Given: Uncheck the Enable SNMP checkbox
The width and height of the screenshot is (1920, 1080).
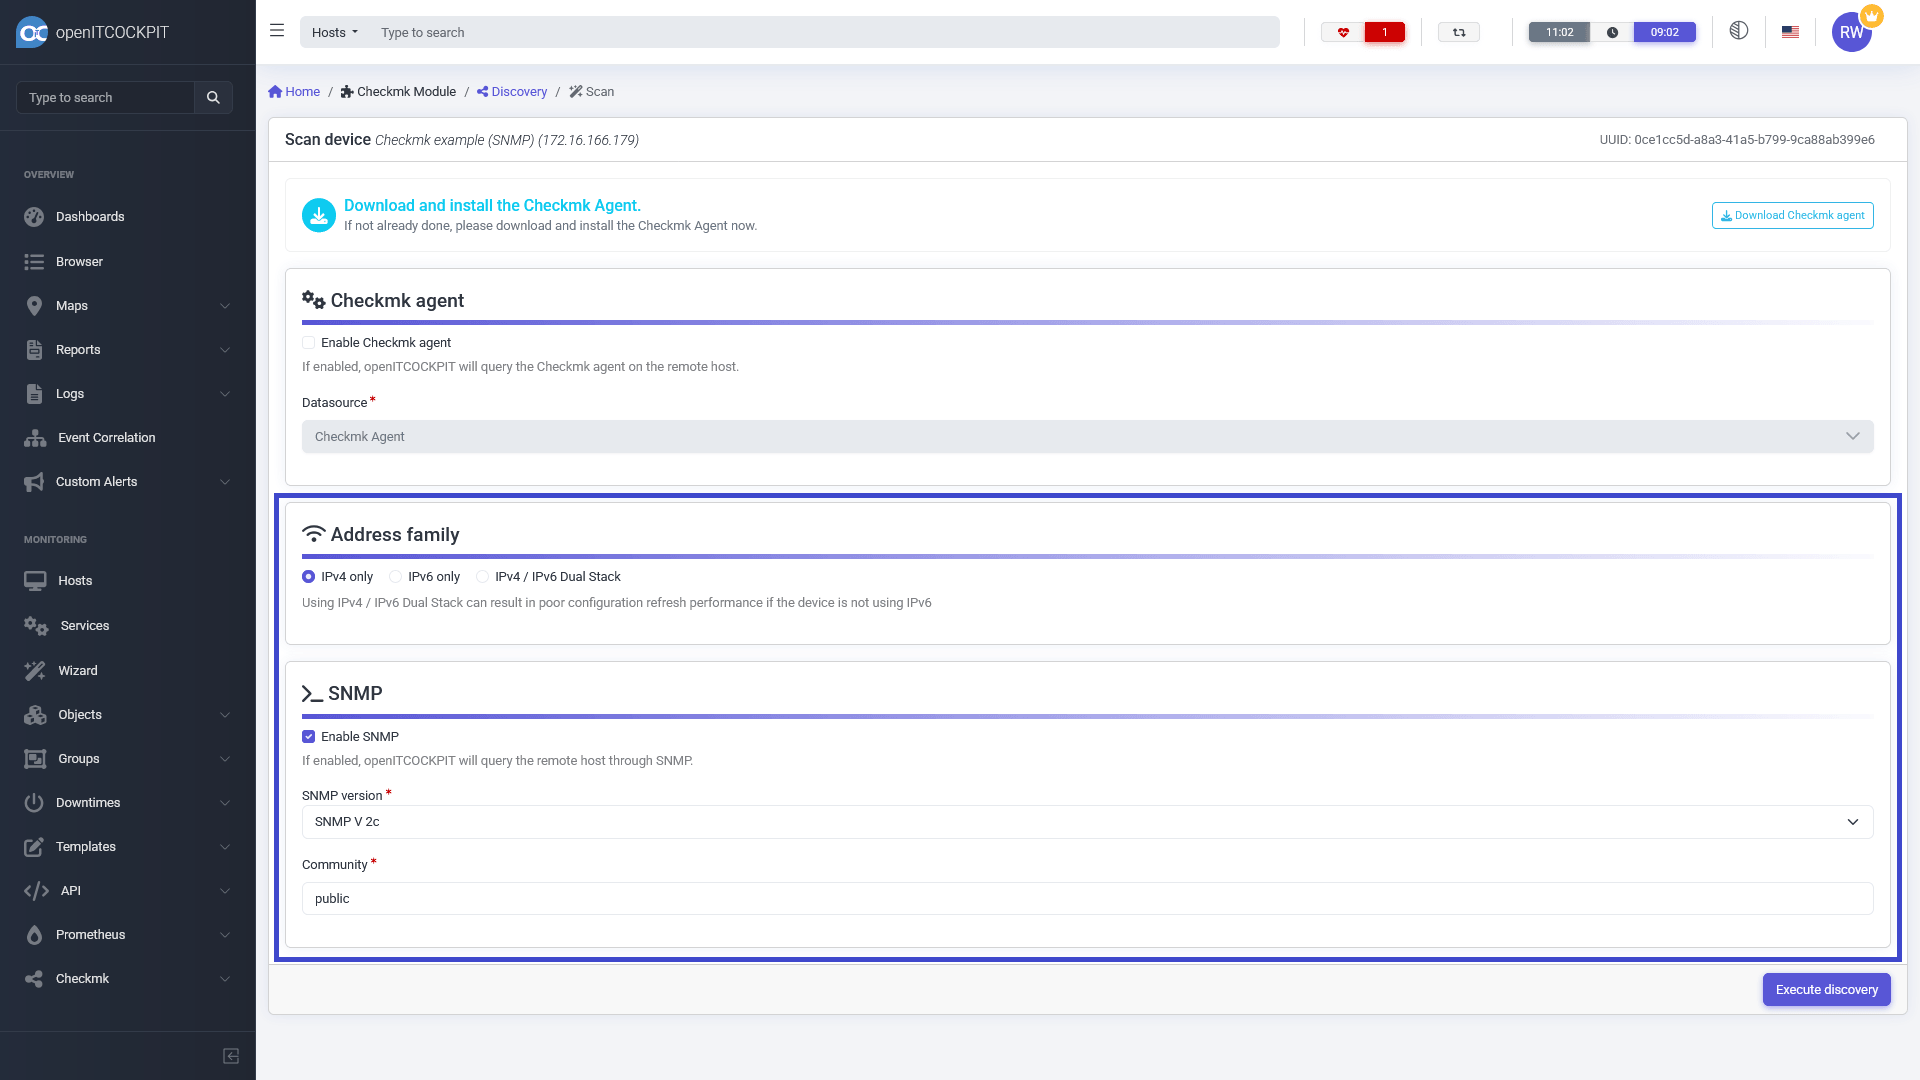Looking at the screenshot, I should click(309, 737).
